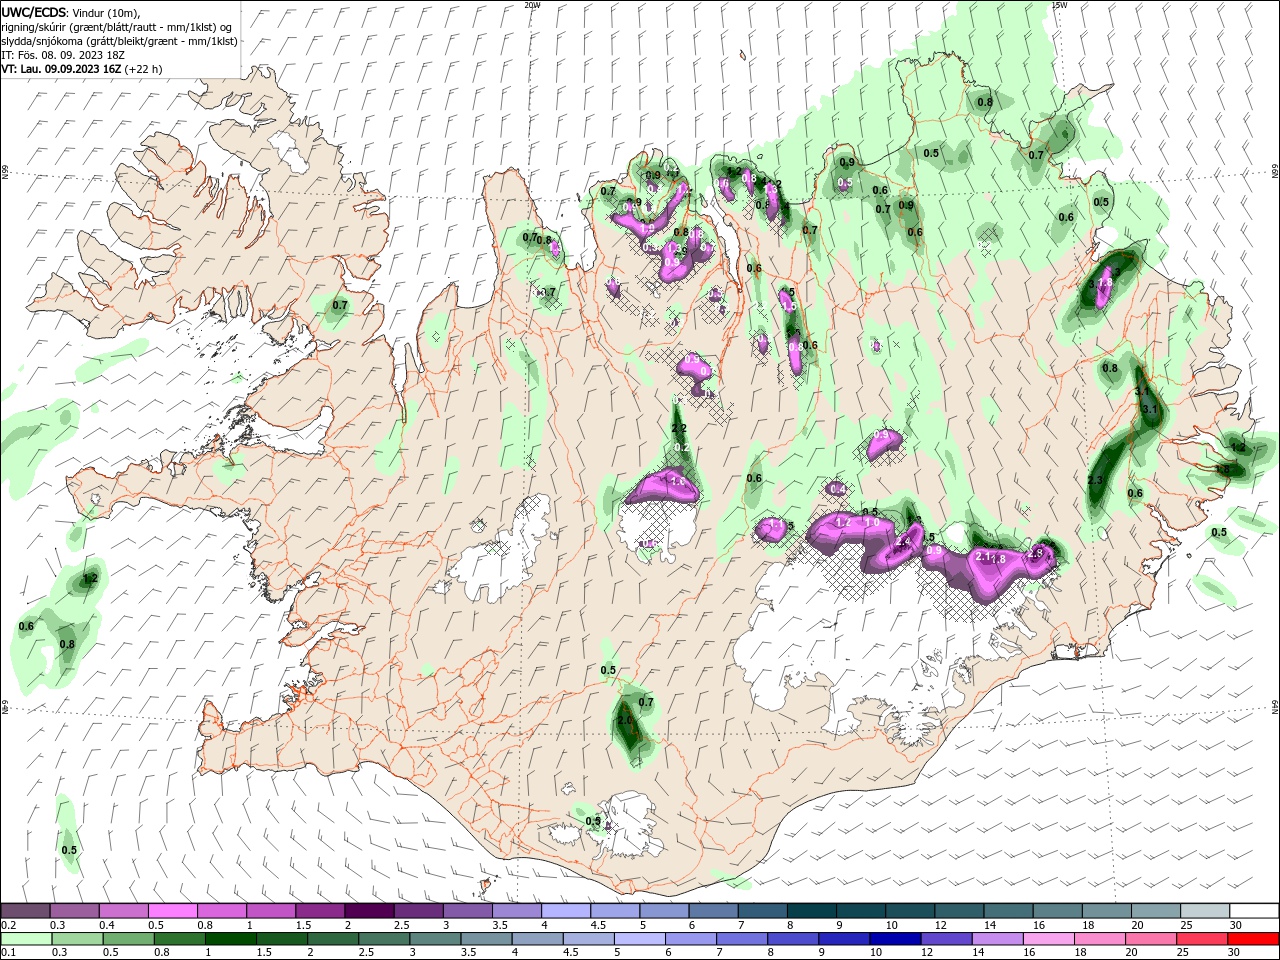Click the 2.0 value in southern green cell
Screen dimensions: 1280x960
tap(626, 720)
